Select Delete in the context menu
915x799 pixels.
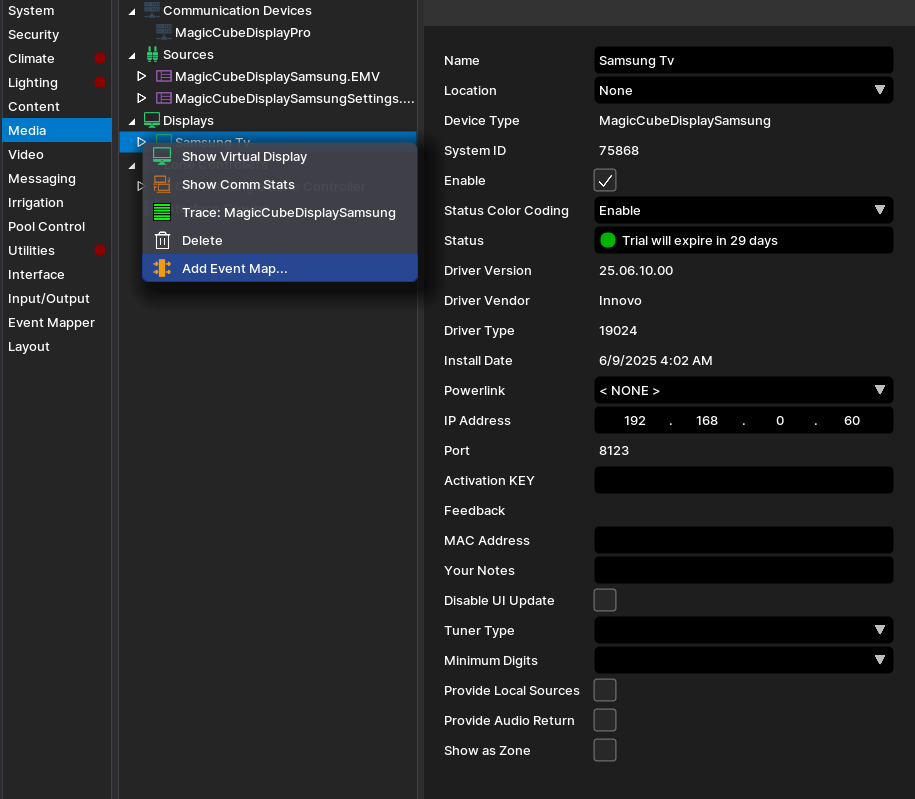pos(280,240)
